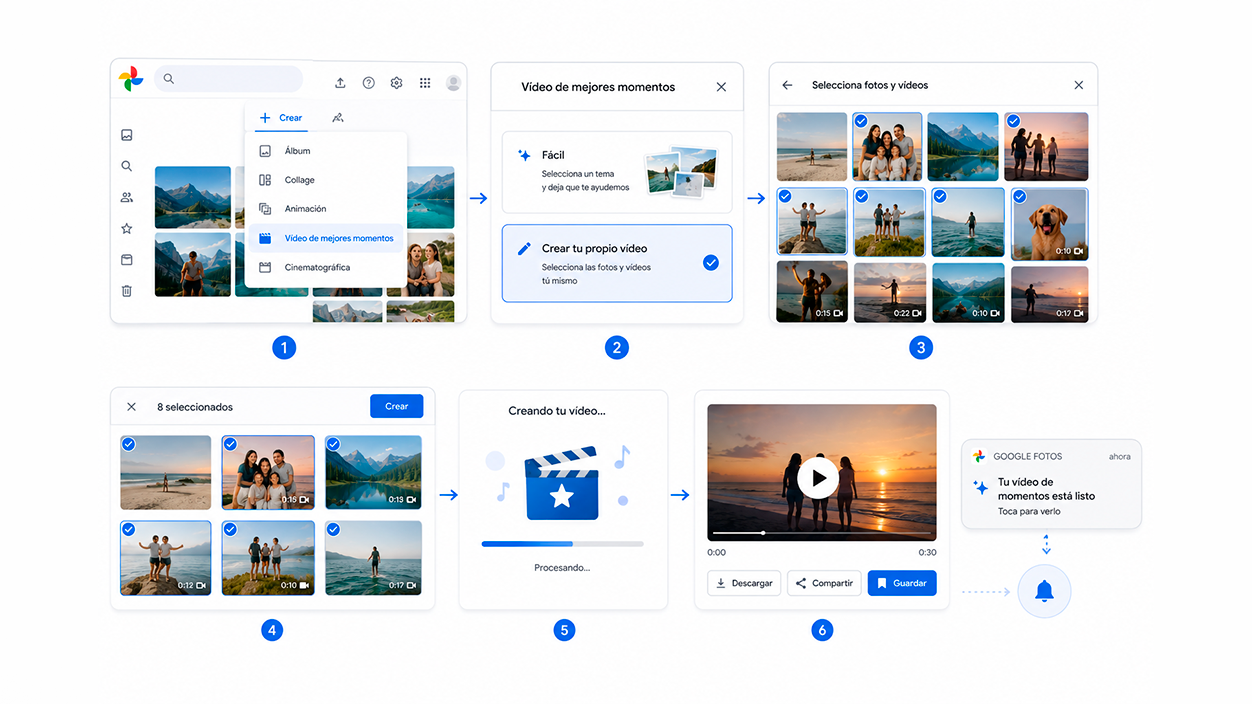The image size is (1252, 704).
Task: Open the Google apps grid icon
Action: 425,83
